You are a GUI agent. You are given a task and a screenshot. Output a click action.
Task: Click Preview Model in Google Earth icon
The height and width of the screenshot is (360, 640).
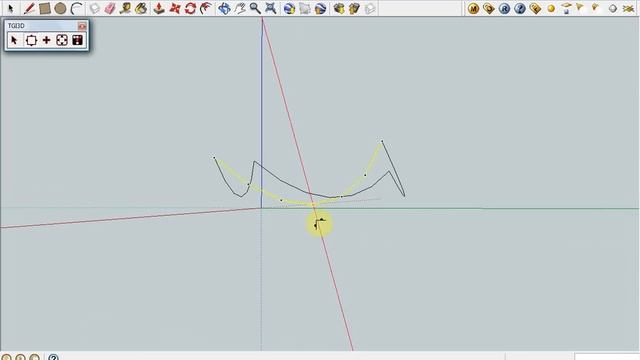coord(320,8)
